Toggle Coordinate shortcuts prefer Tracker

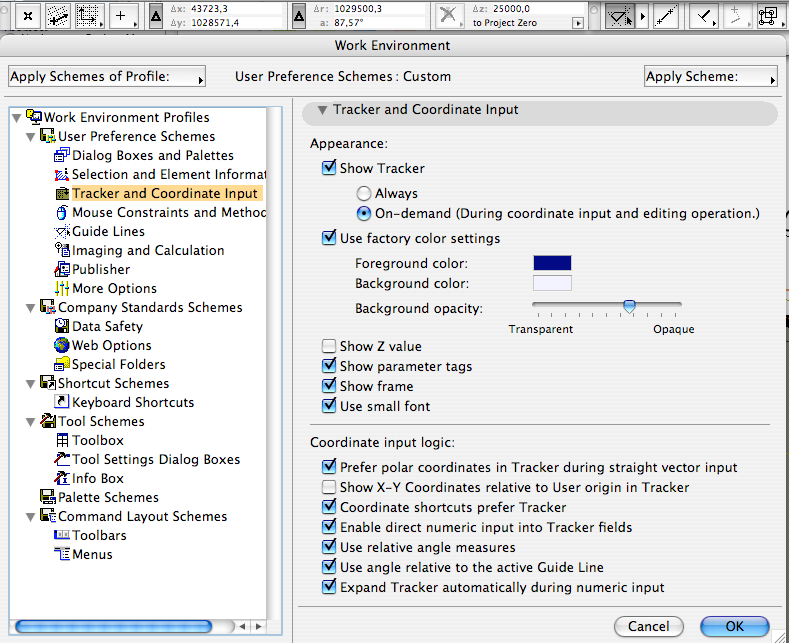[329, 506]
